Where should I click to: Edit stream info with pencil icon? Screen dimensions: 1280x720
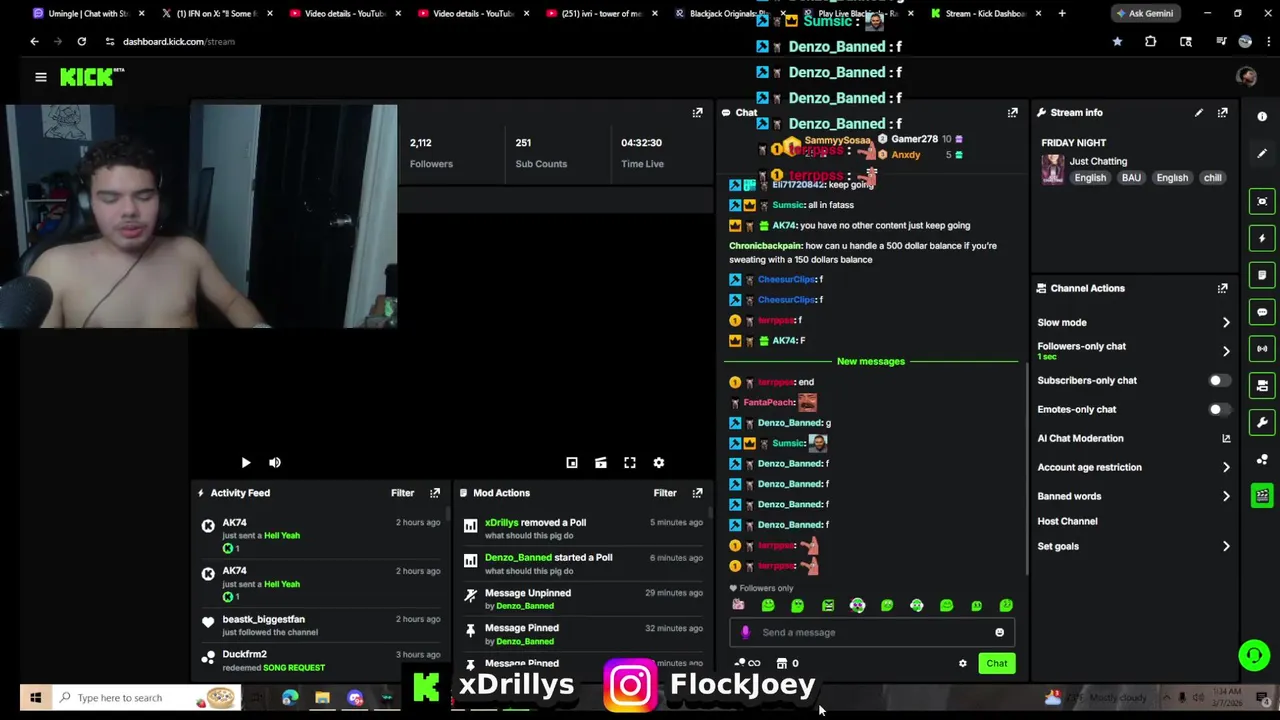pyautogui.click(x=1199, y=113)
